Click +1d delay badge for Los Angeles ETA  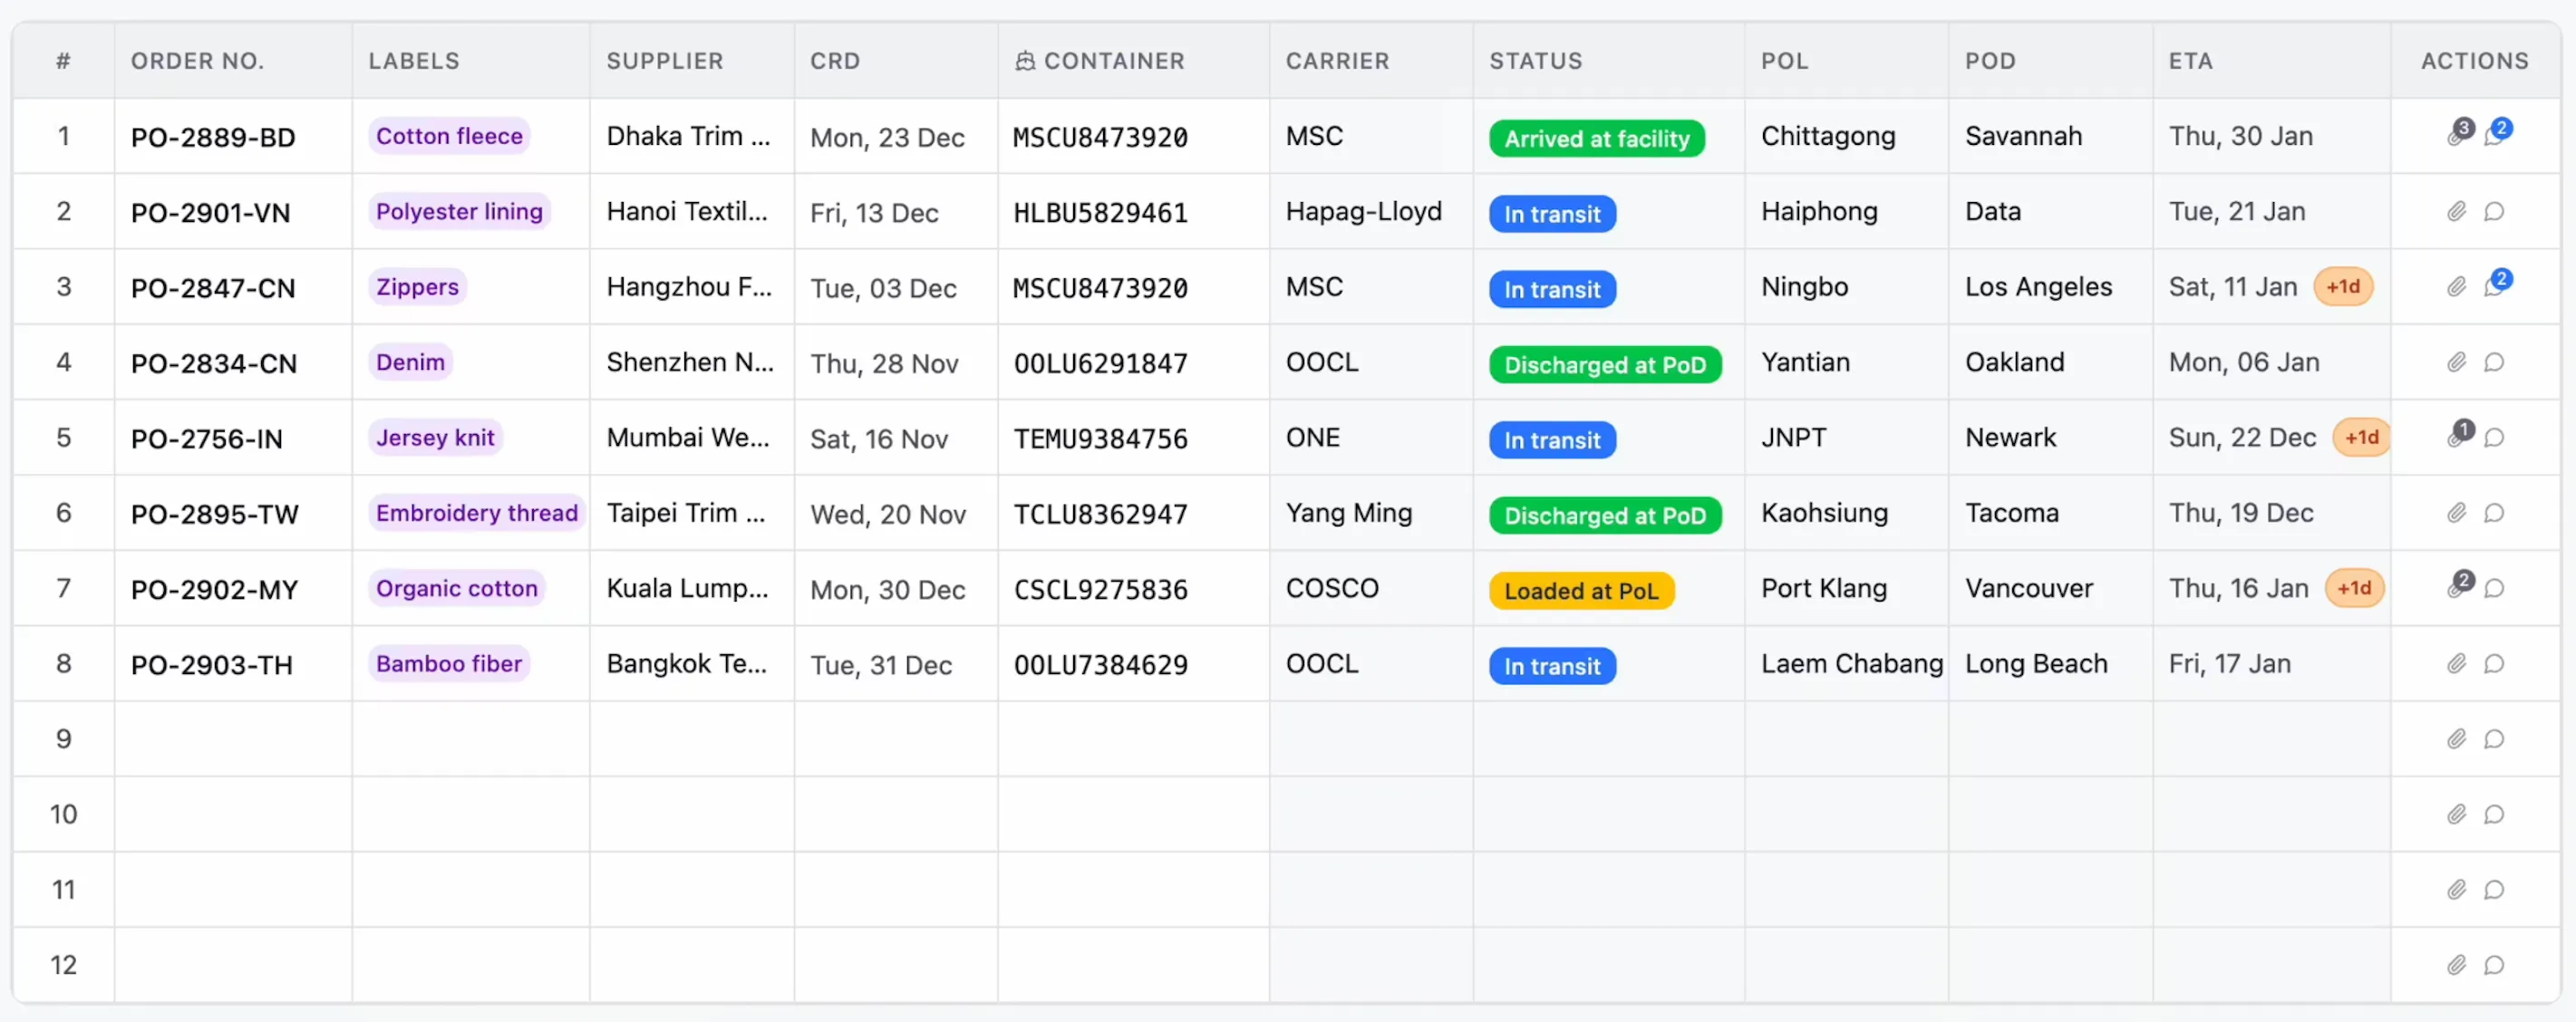click(x=2342, y=287)
